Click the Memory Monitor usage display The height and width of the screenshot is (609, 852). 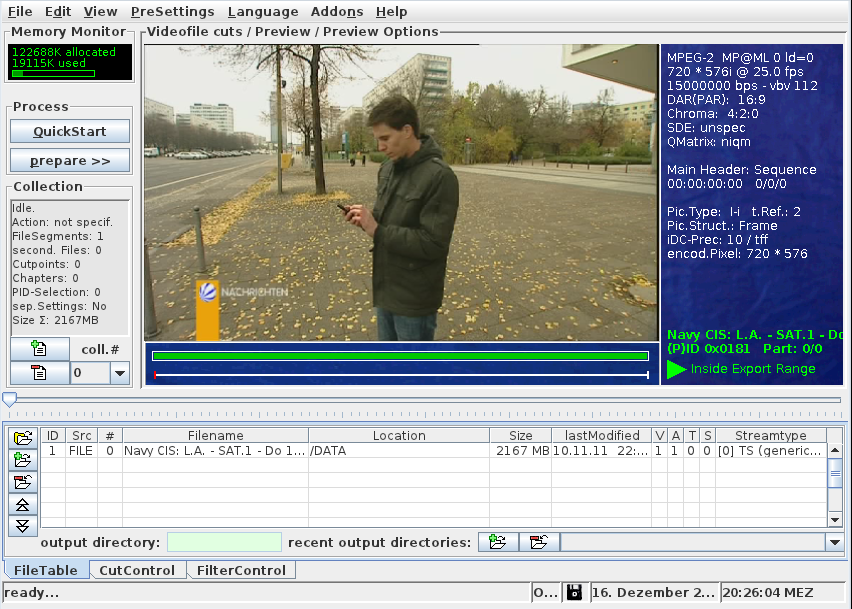click(70, 62)
